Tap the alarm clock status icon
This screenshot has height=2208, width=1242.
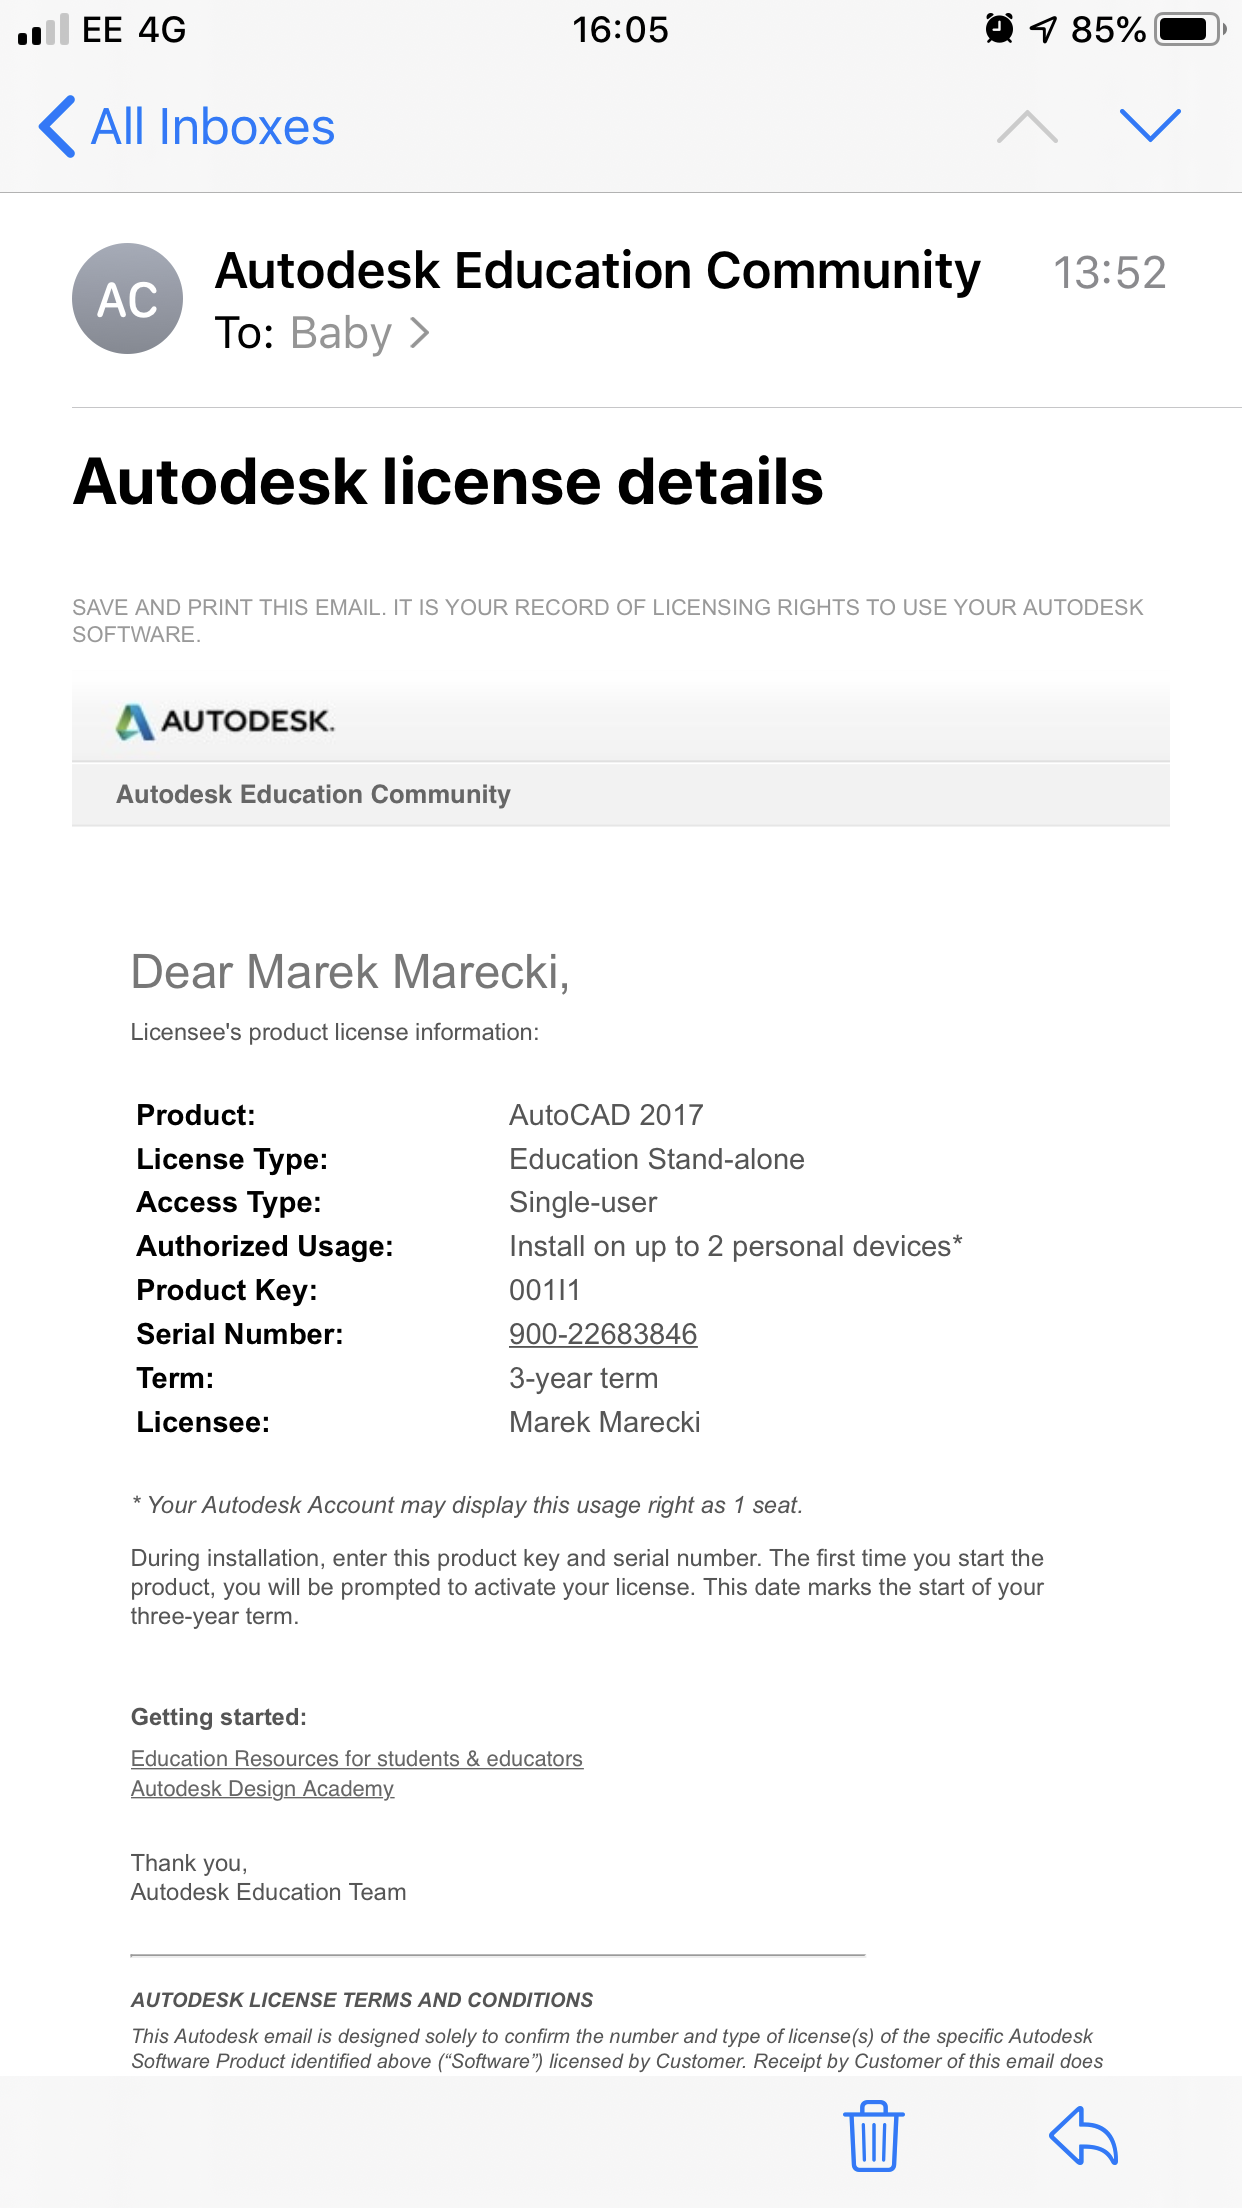coord(998,30)
